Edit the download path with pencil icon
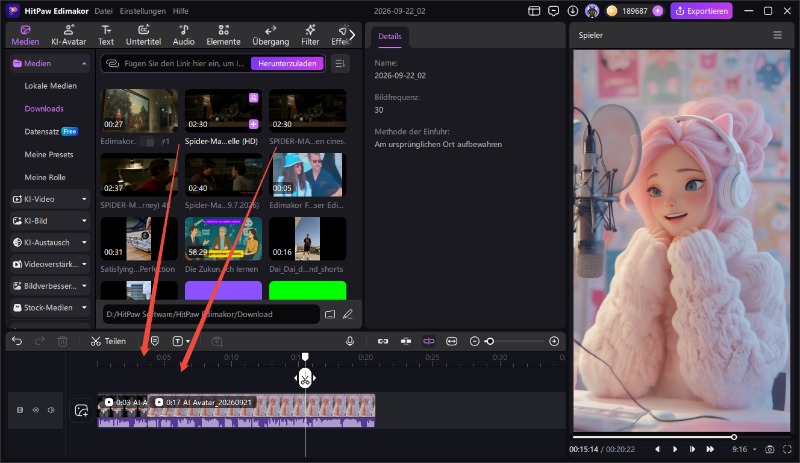This screenshot has width=800, height=463. tap(348, 314)
